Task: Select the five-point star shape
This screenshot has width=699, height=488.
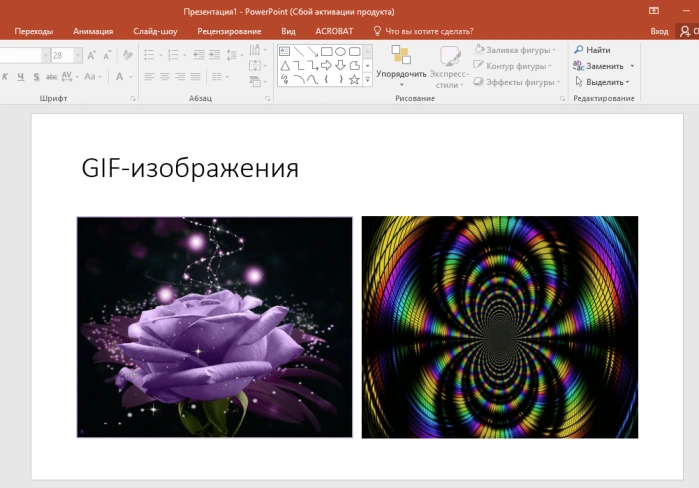Action: point(354,80)
